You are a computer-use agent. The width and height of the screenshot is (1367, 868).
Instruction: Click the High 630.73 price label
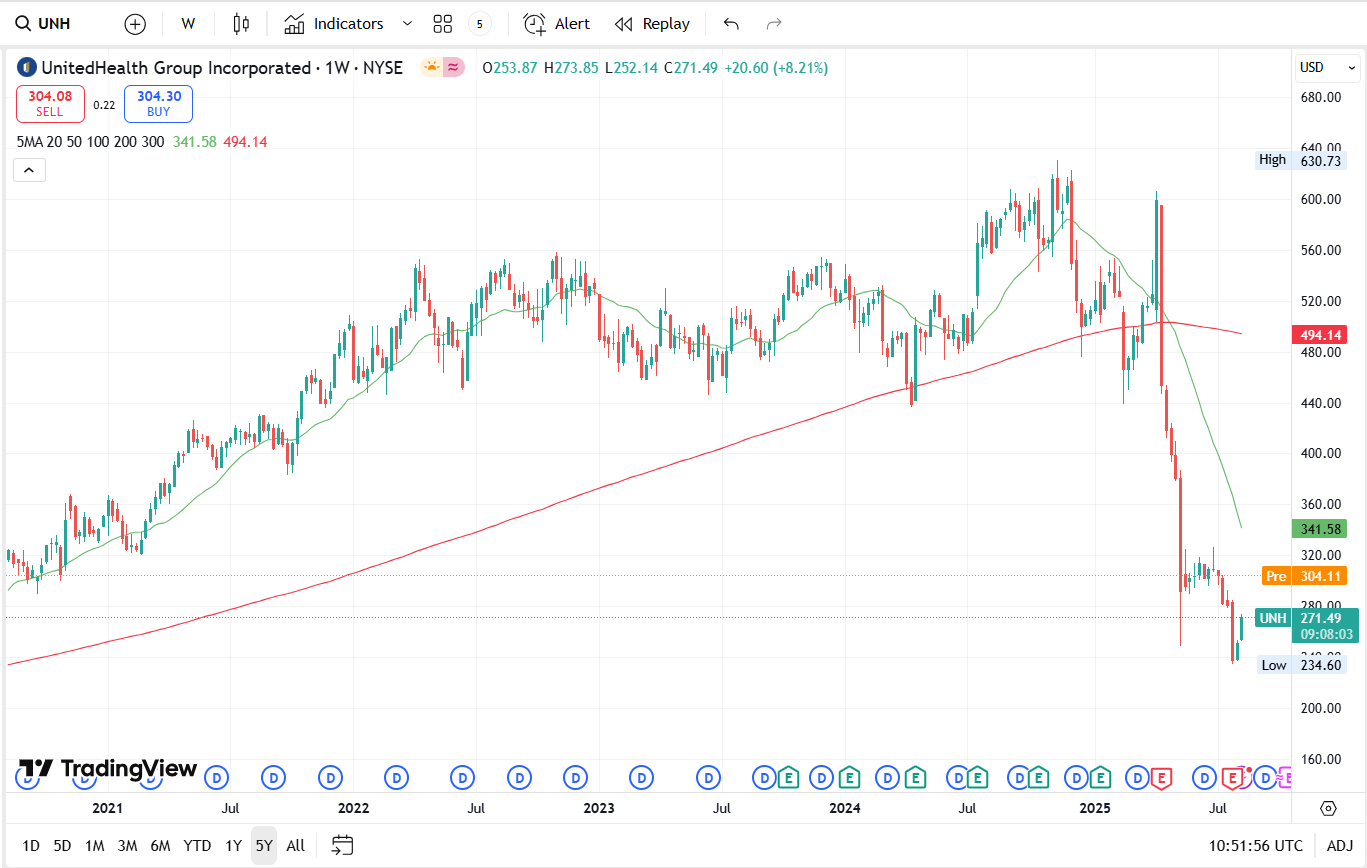point(1301,160)
